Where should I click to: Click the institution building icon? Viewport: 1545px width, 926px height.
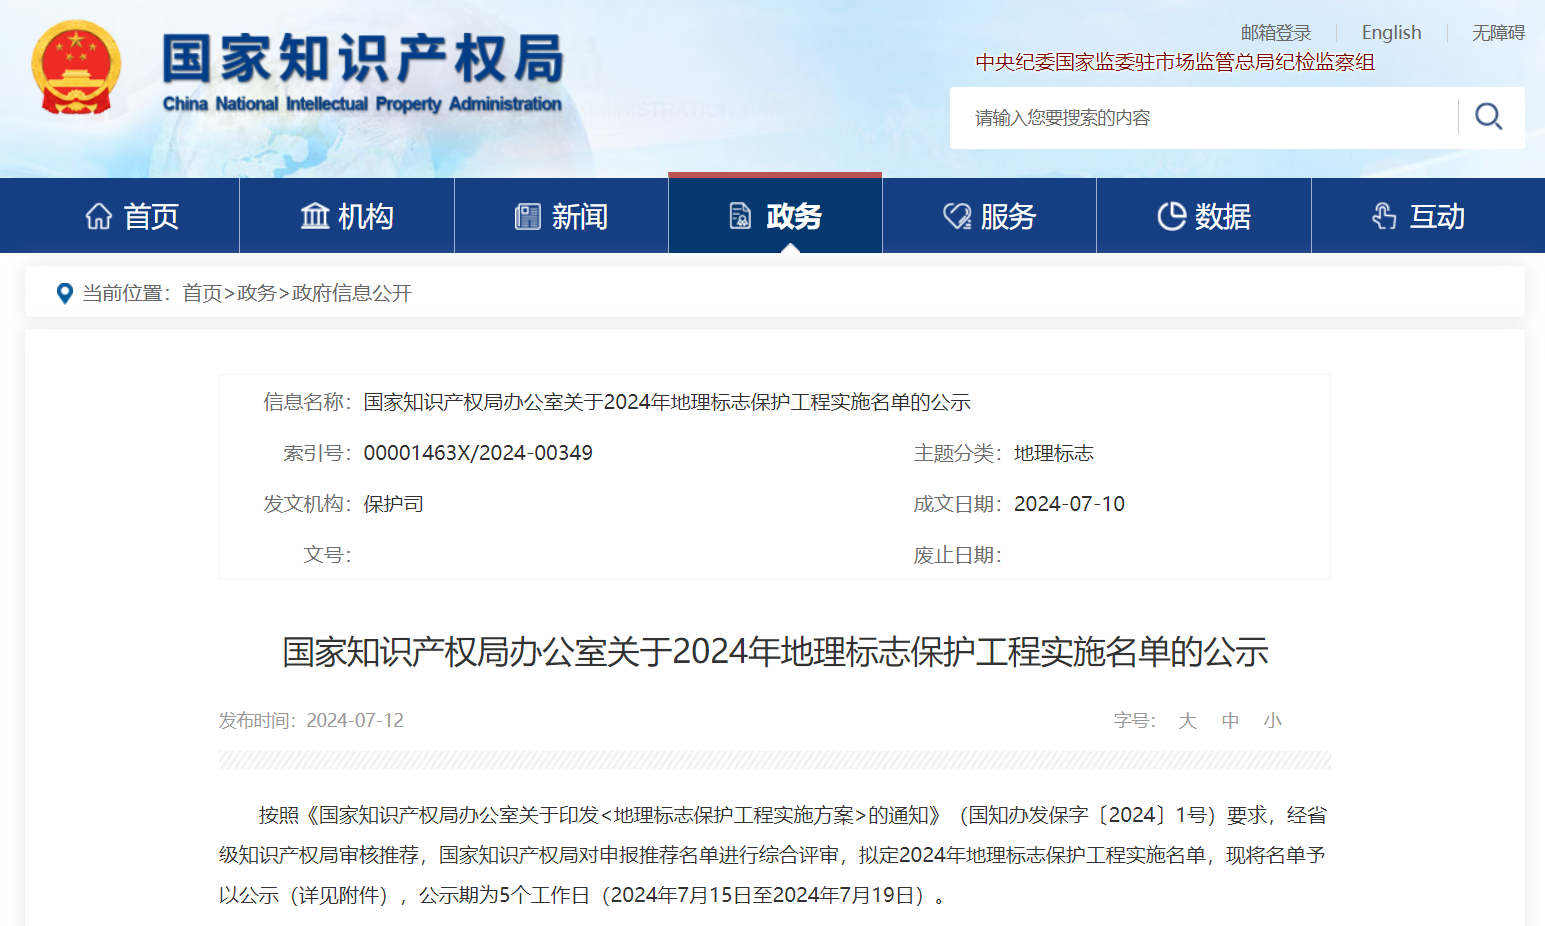point(315,216)
